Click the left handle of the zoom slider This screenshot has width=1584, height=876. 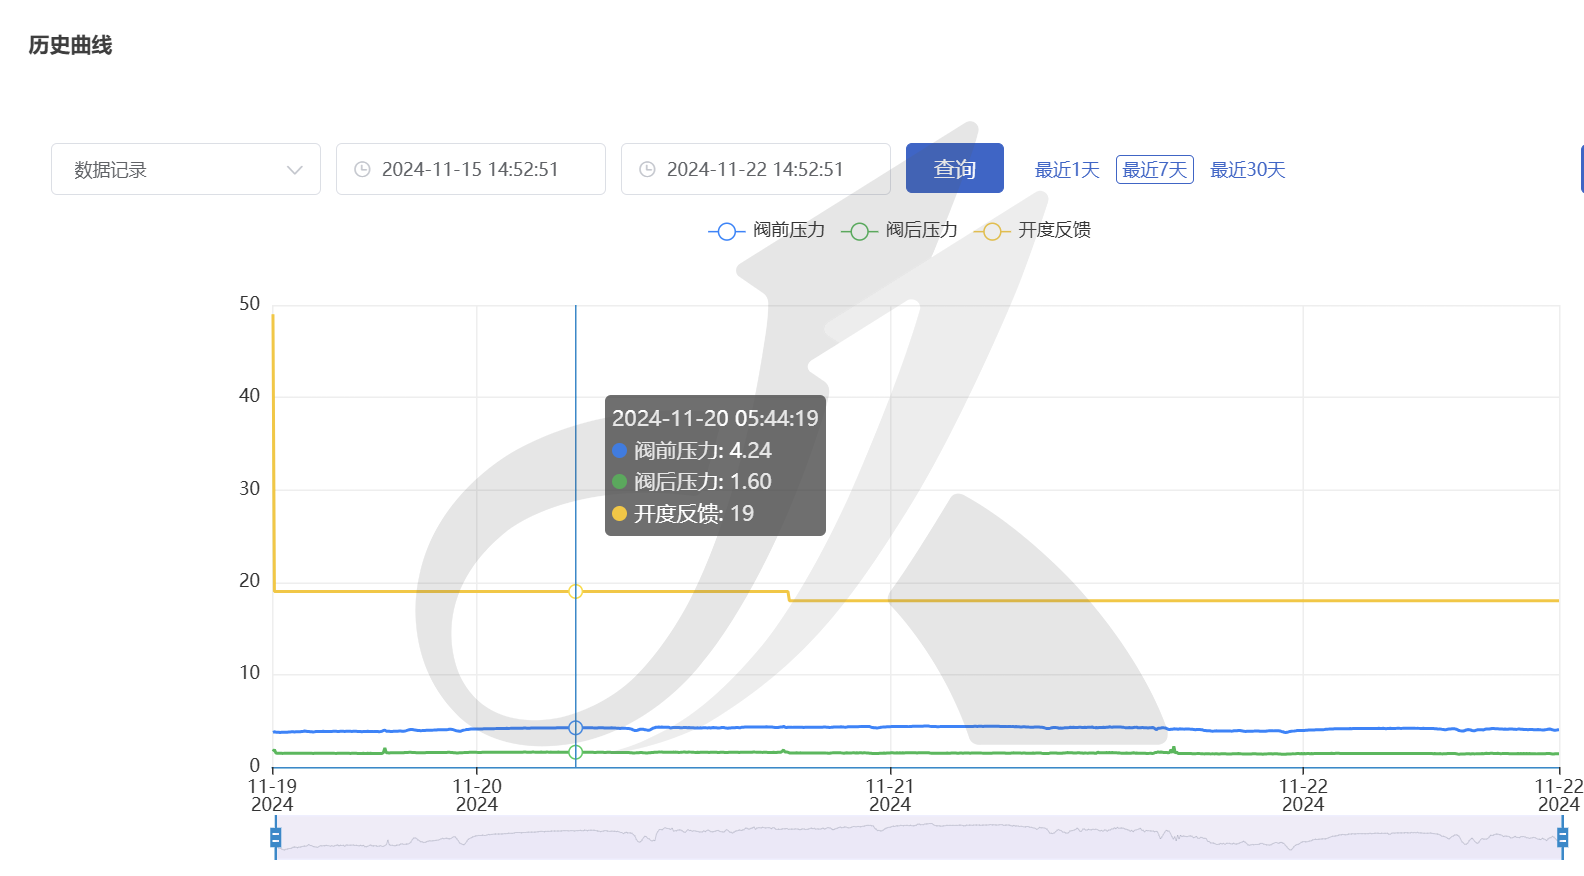[x=276, y=837]
